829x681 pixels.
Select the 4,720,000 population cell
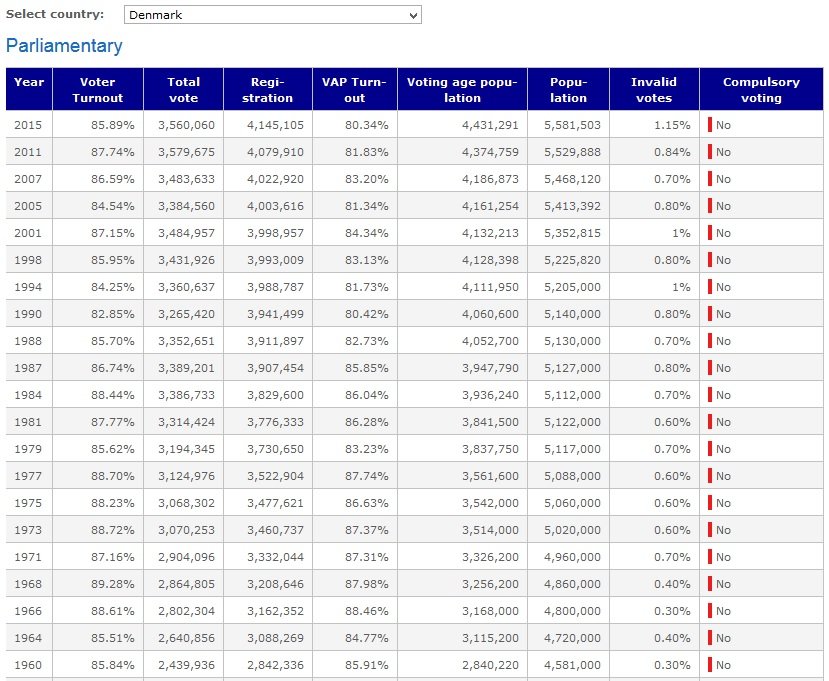568,637
